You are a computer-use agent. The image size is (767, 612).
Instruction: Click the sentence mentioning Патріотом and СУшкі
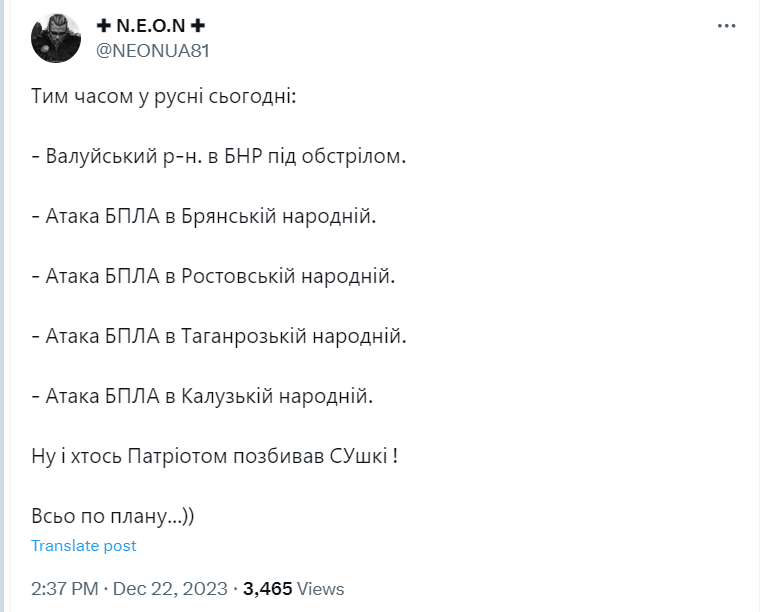214,456
